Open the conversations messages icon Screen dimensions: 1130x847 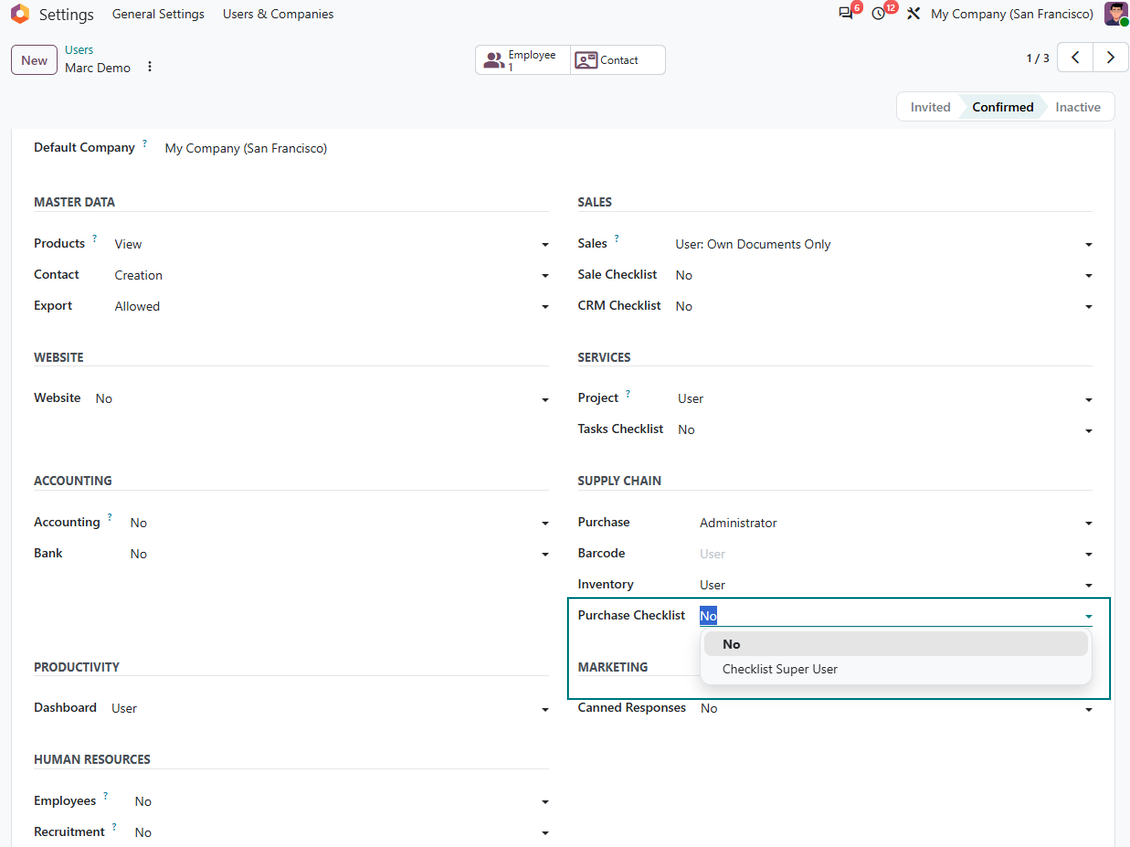click(846, 14)
